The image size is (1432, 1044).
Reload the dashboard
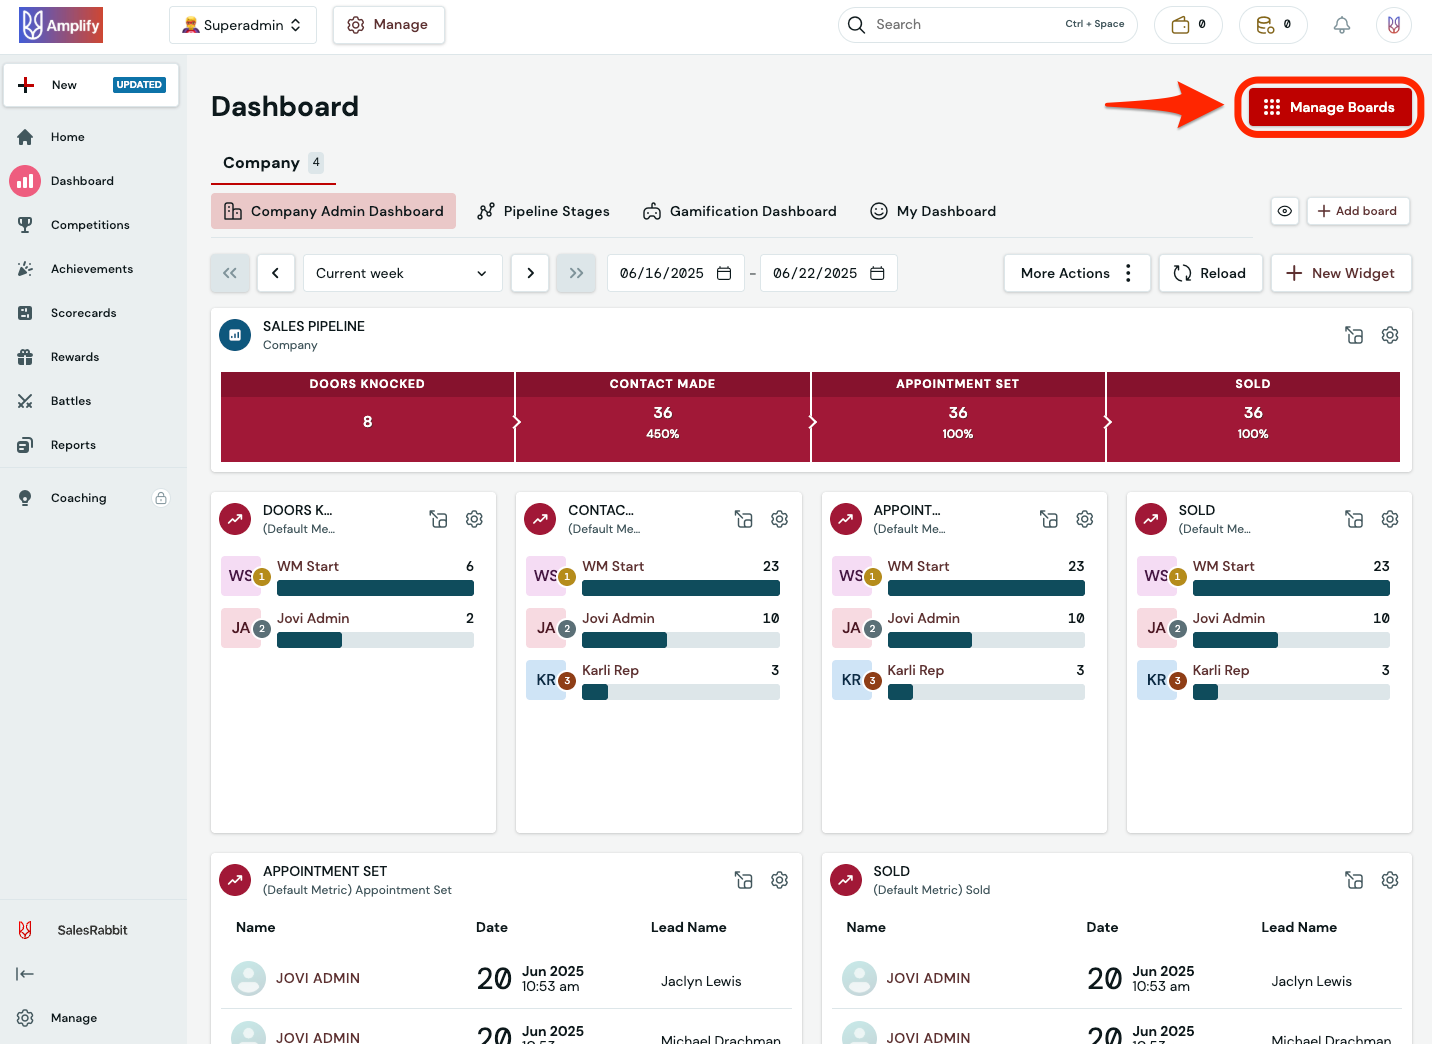click(x=1210, y=273)
